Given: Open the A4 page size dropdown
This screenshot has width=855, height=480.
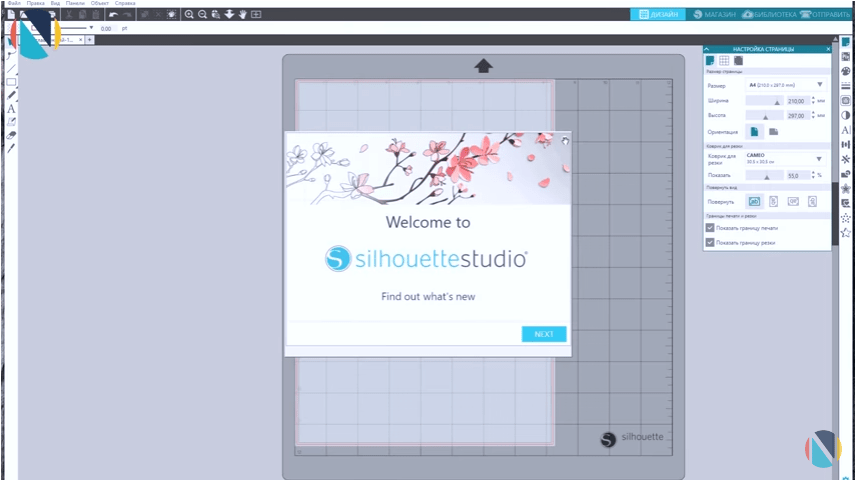Looking at the screenshot, I should 786,85.
